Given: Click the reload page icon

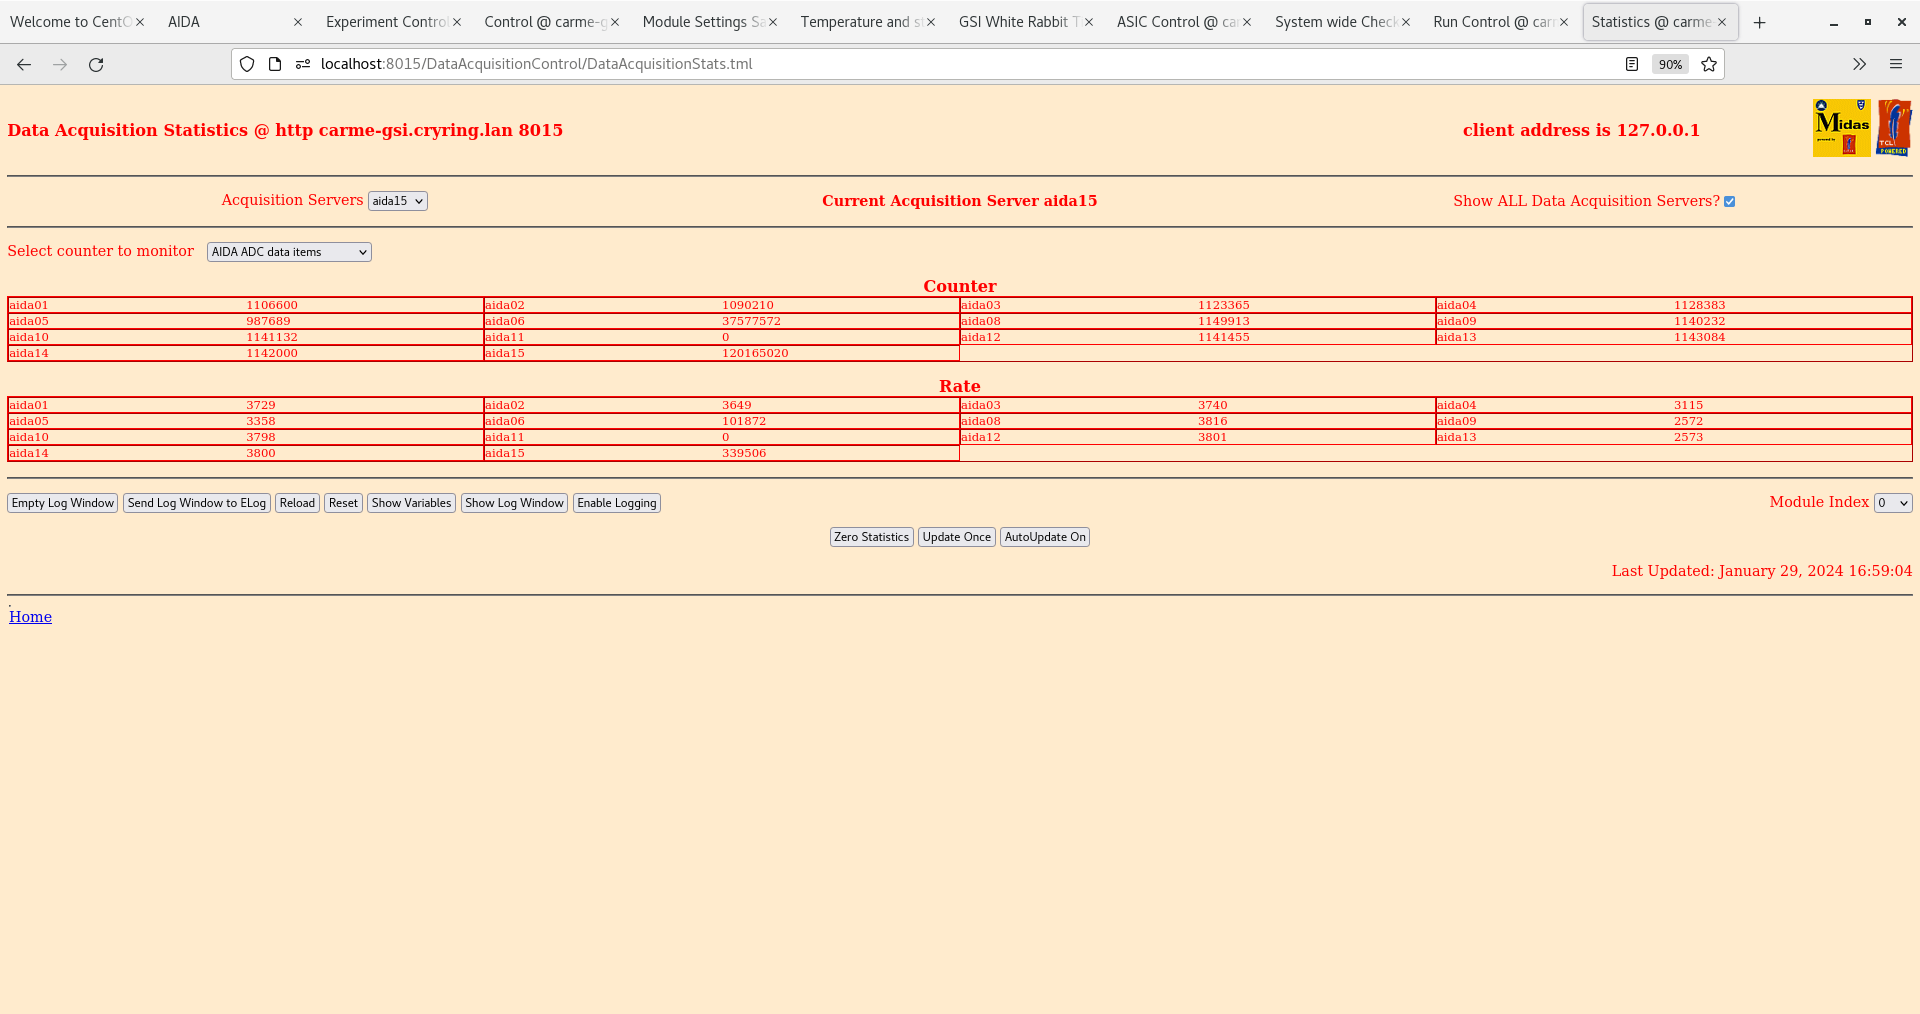Looking at the screenshot, I should (96, 64).
